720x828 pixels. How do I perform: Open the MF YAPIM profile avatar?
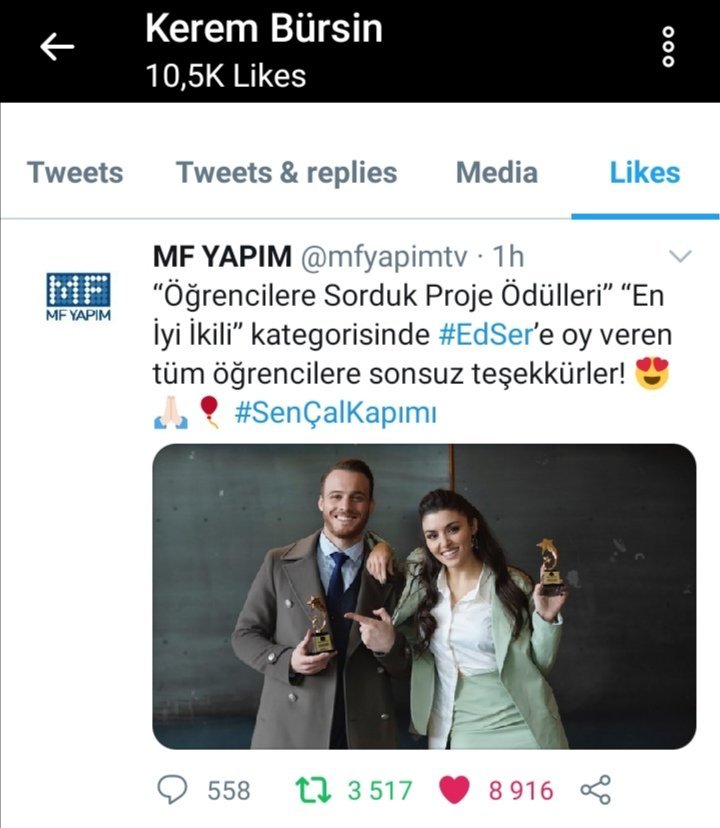pyautogui.click(x=79, y=295)
